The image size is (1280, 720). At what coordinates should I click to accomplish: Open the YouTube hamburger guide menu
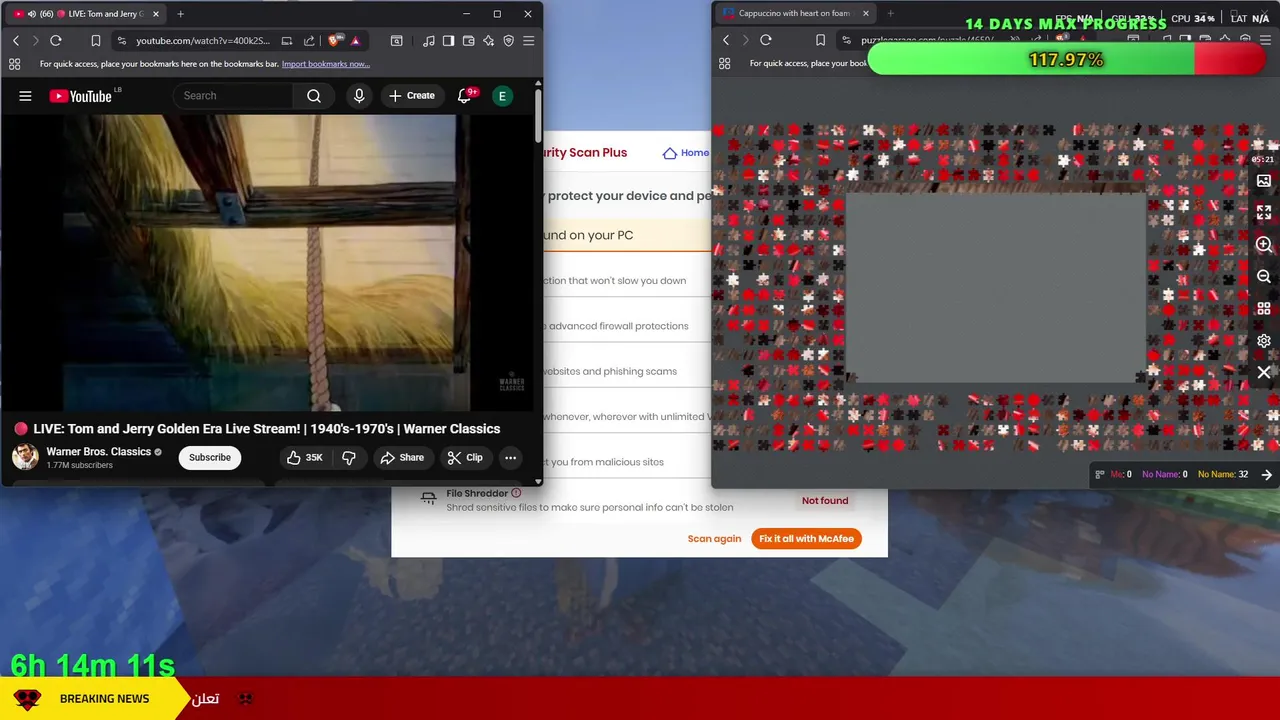[25, 96]
